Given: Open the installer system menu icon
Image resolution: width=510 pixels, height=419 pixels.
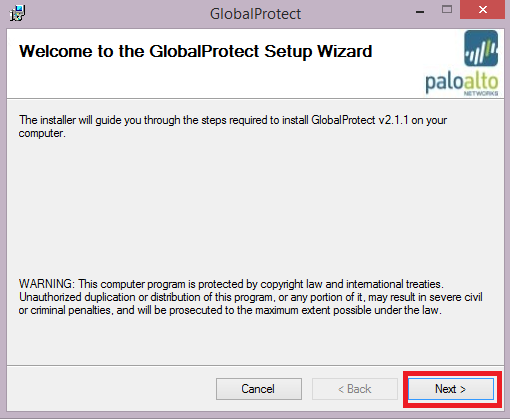Looking at the screenshot, I should pyautogui.click(x=17, y=13).
